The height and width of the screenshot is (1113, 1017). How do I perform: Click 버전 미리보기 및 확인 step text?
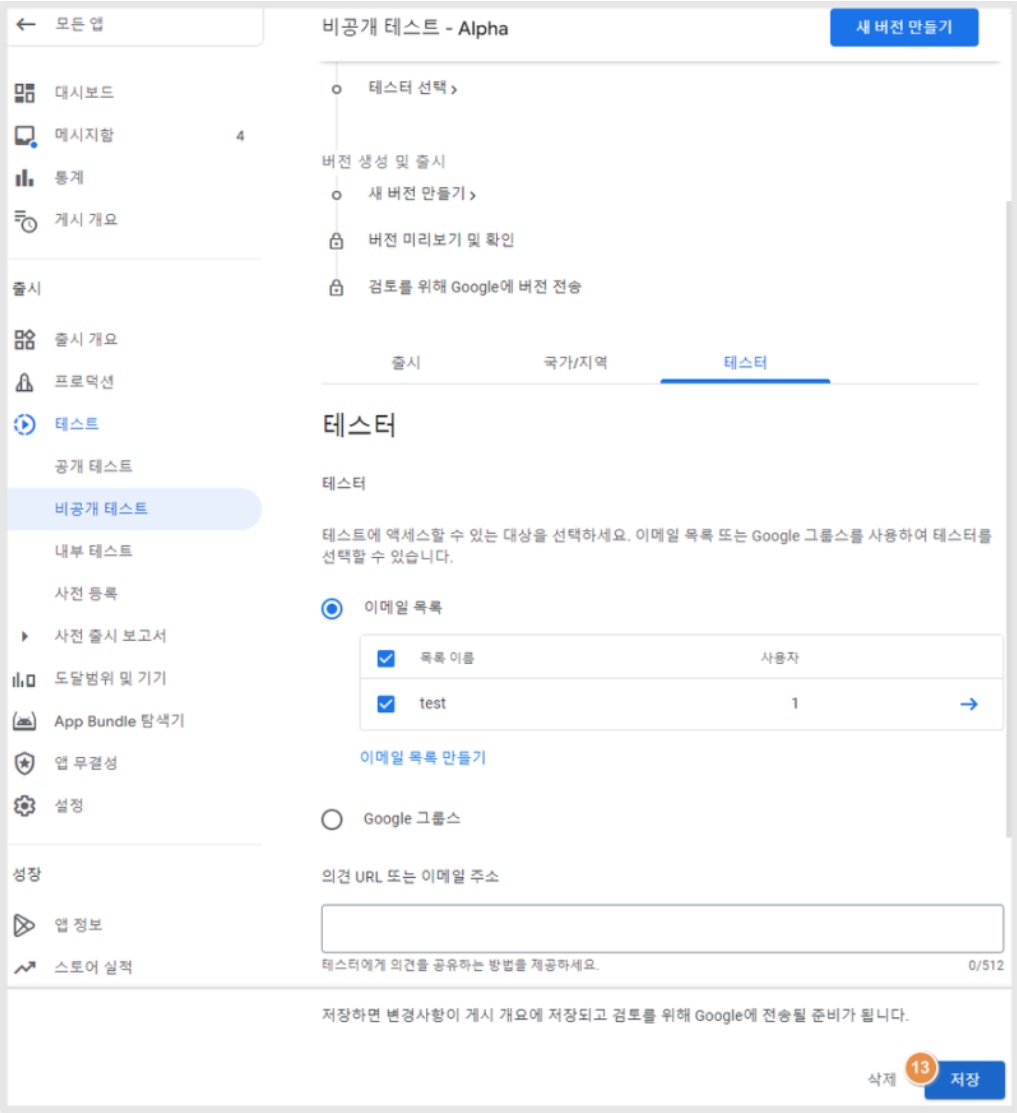tap(441, 241)
